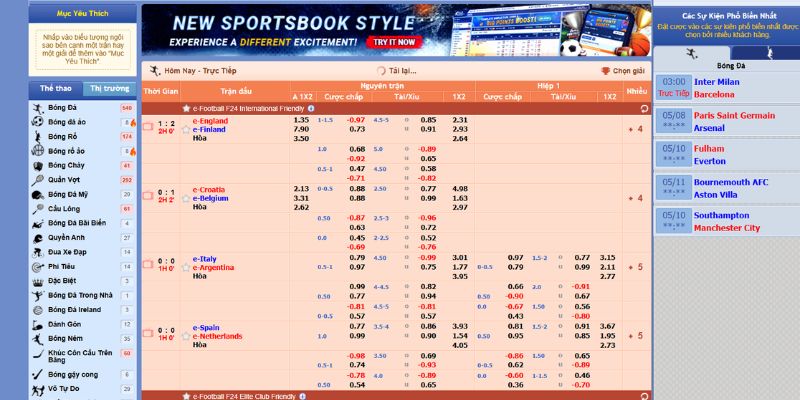Select soccer tab in popular events panel
The height and width of the screenshot is (400, 800).
692,53
